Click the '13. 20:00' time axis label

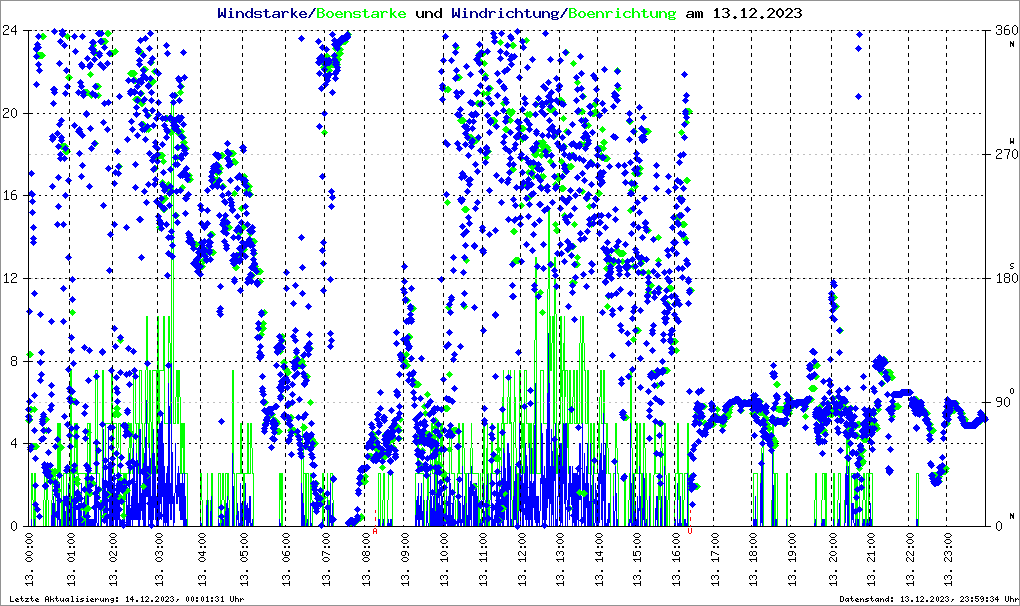tap(832, 559)
